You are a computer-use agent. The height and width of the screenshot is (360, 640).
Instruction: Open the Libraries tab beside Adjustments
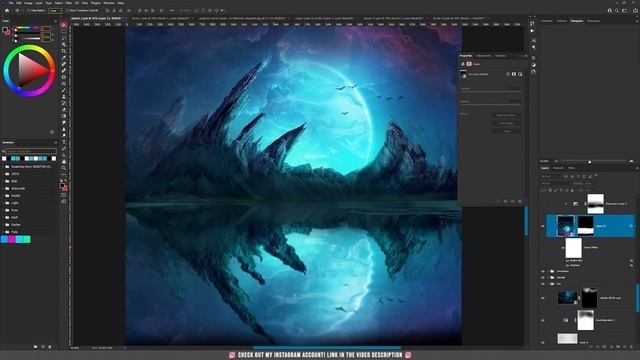(500, 56)
